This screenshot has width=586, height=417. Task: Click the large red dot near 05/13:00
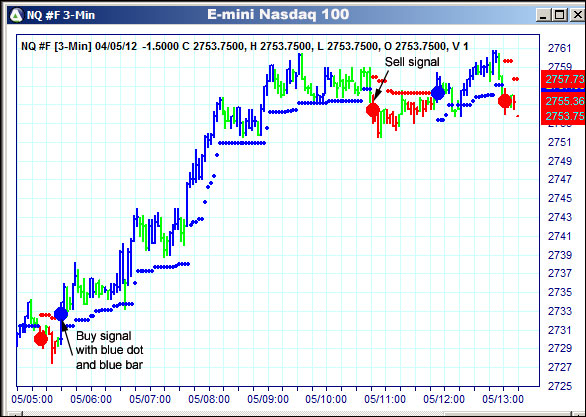(505, 101)
